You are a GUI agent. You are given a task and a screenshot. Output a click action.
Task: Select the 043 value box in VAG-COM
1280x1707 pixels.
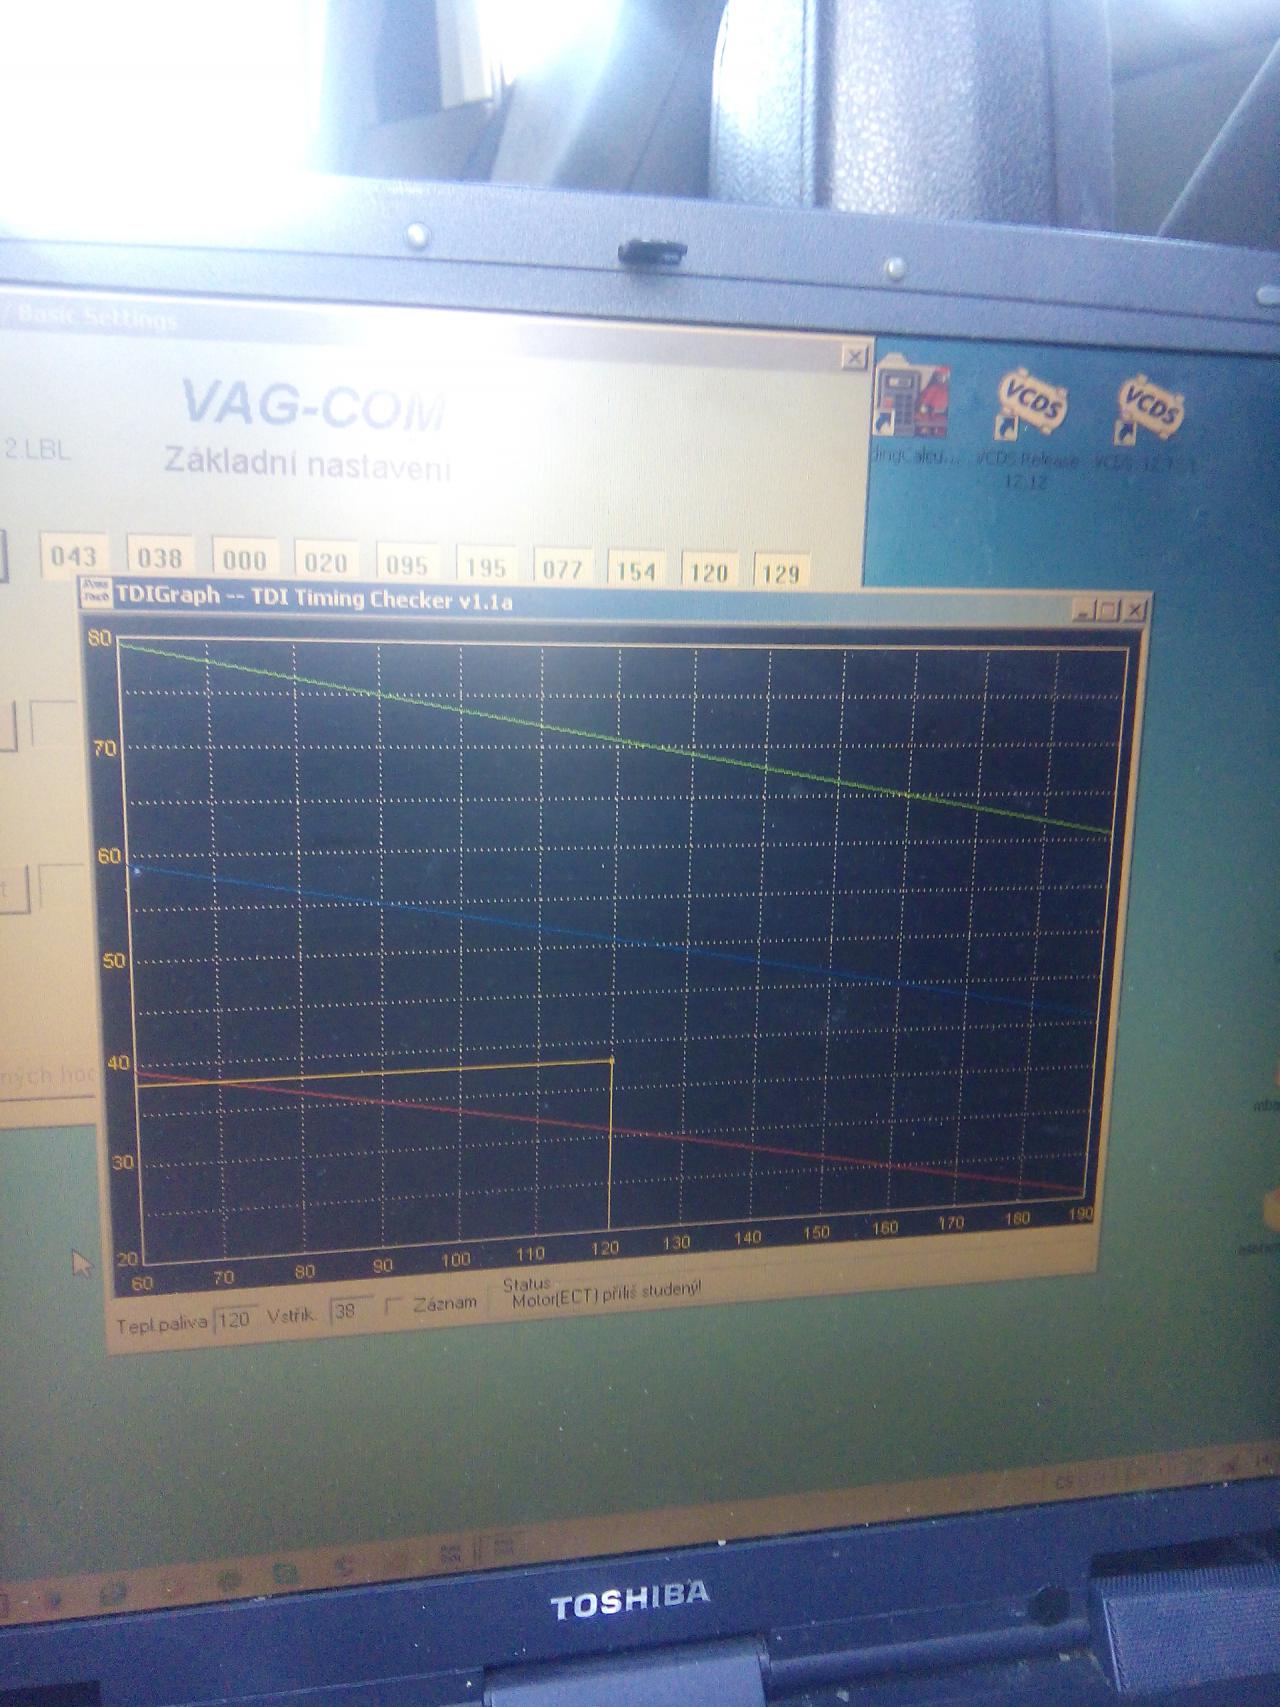pos(73,556)
